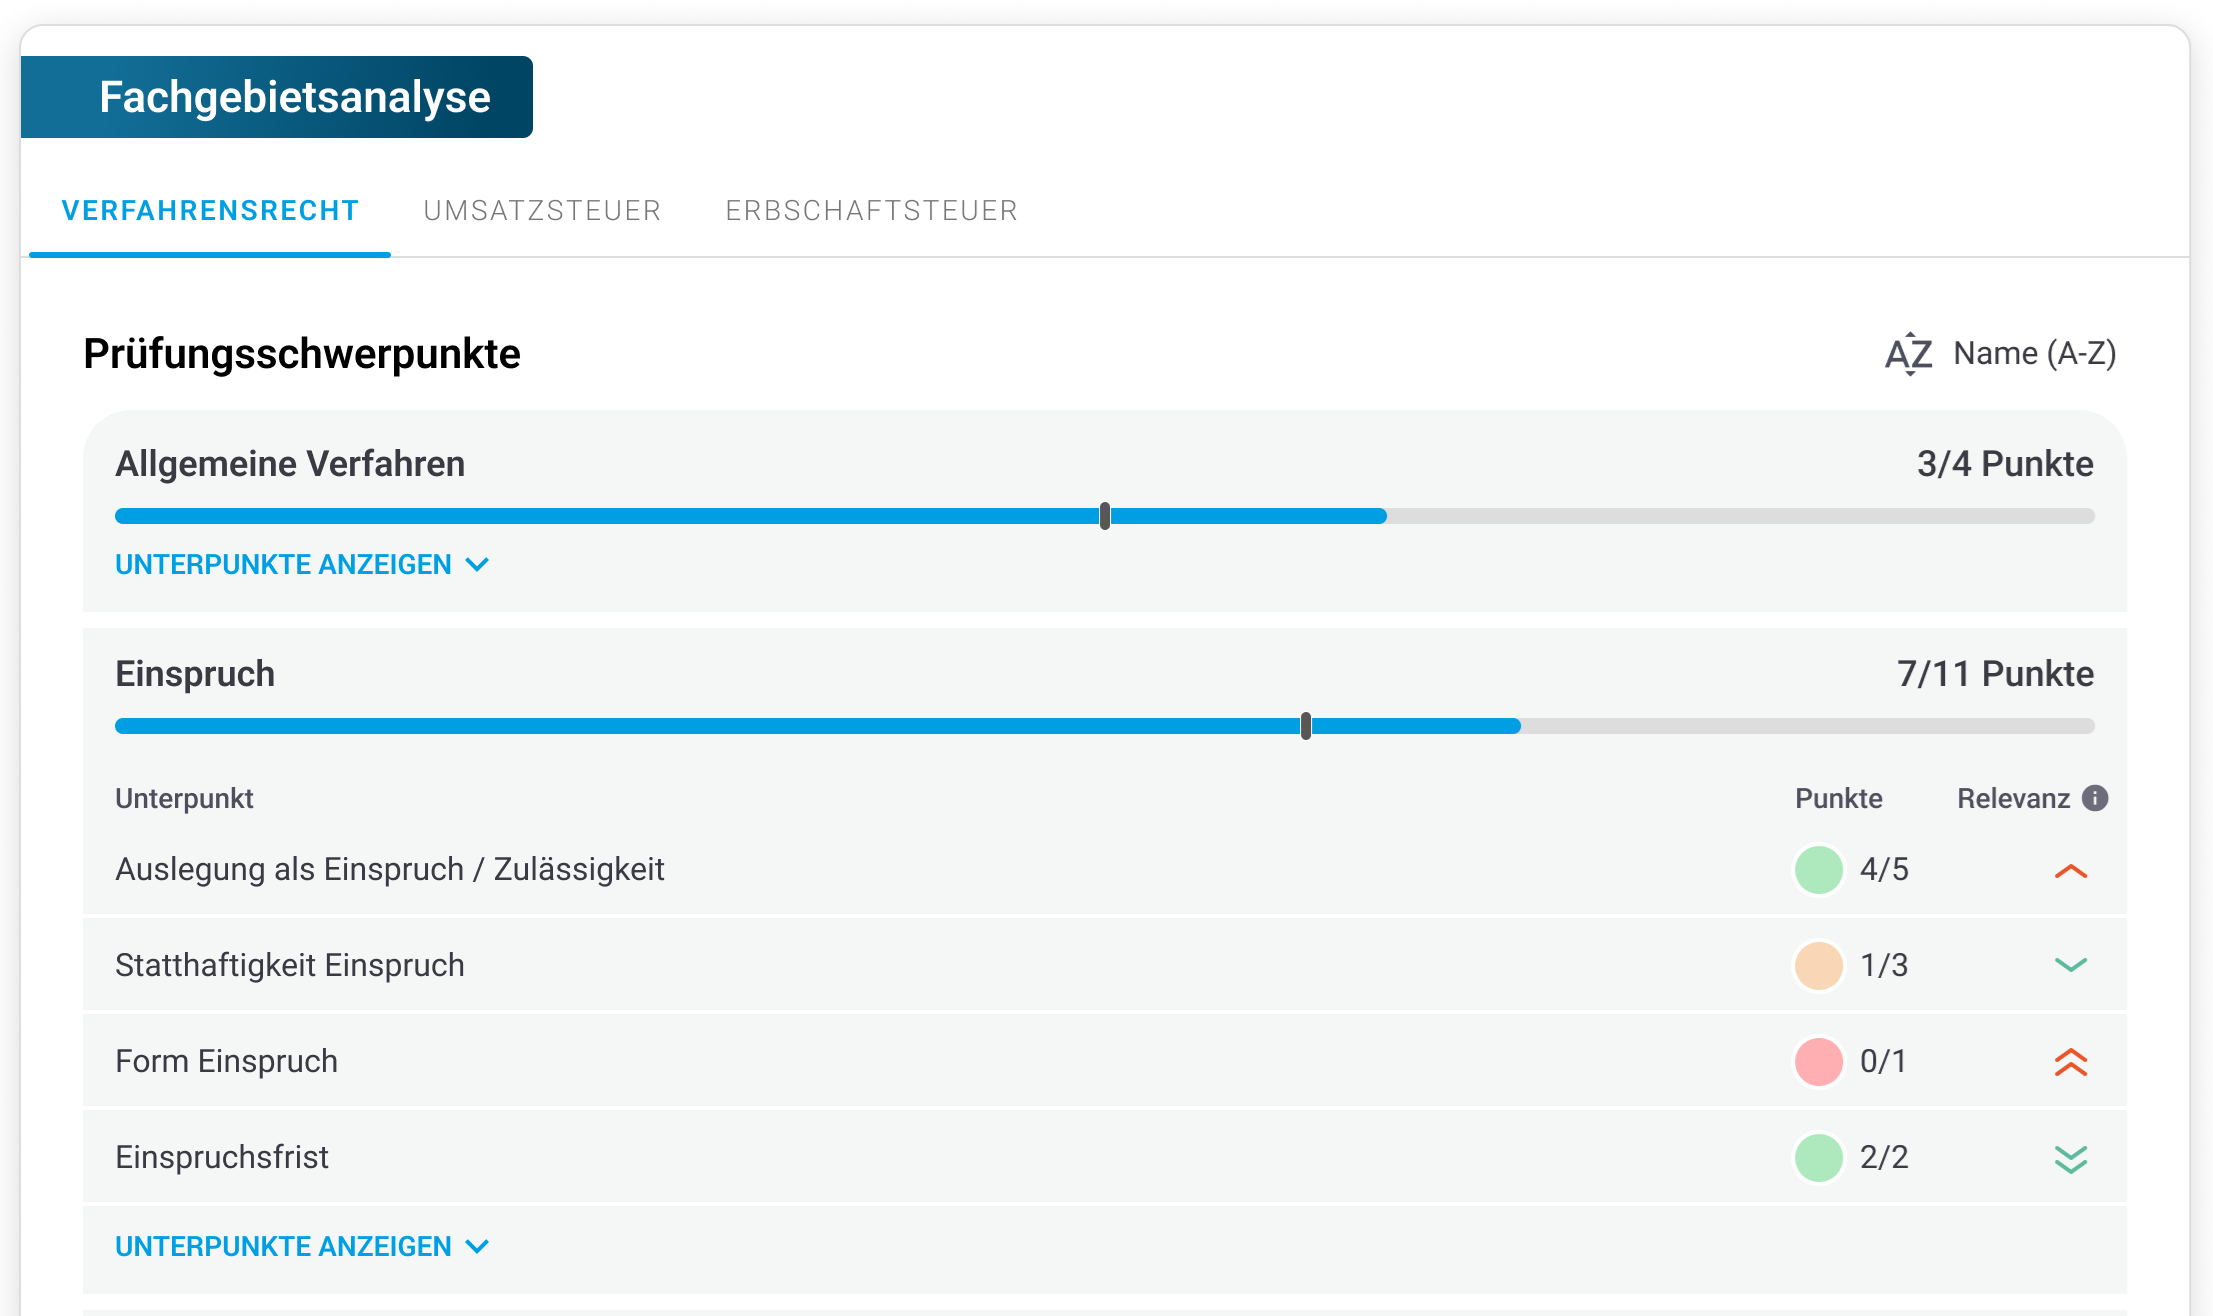
Task: Click the Einspruch section heading
Action: pos(195,674)
